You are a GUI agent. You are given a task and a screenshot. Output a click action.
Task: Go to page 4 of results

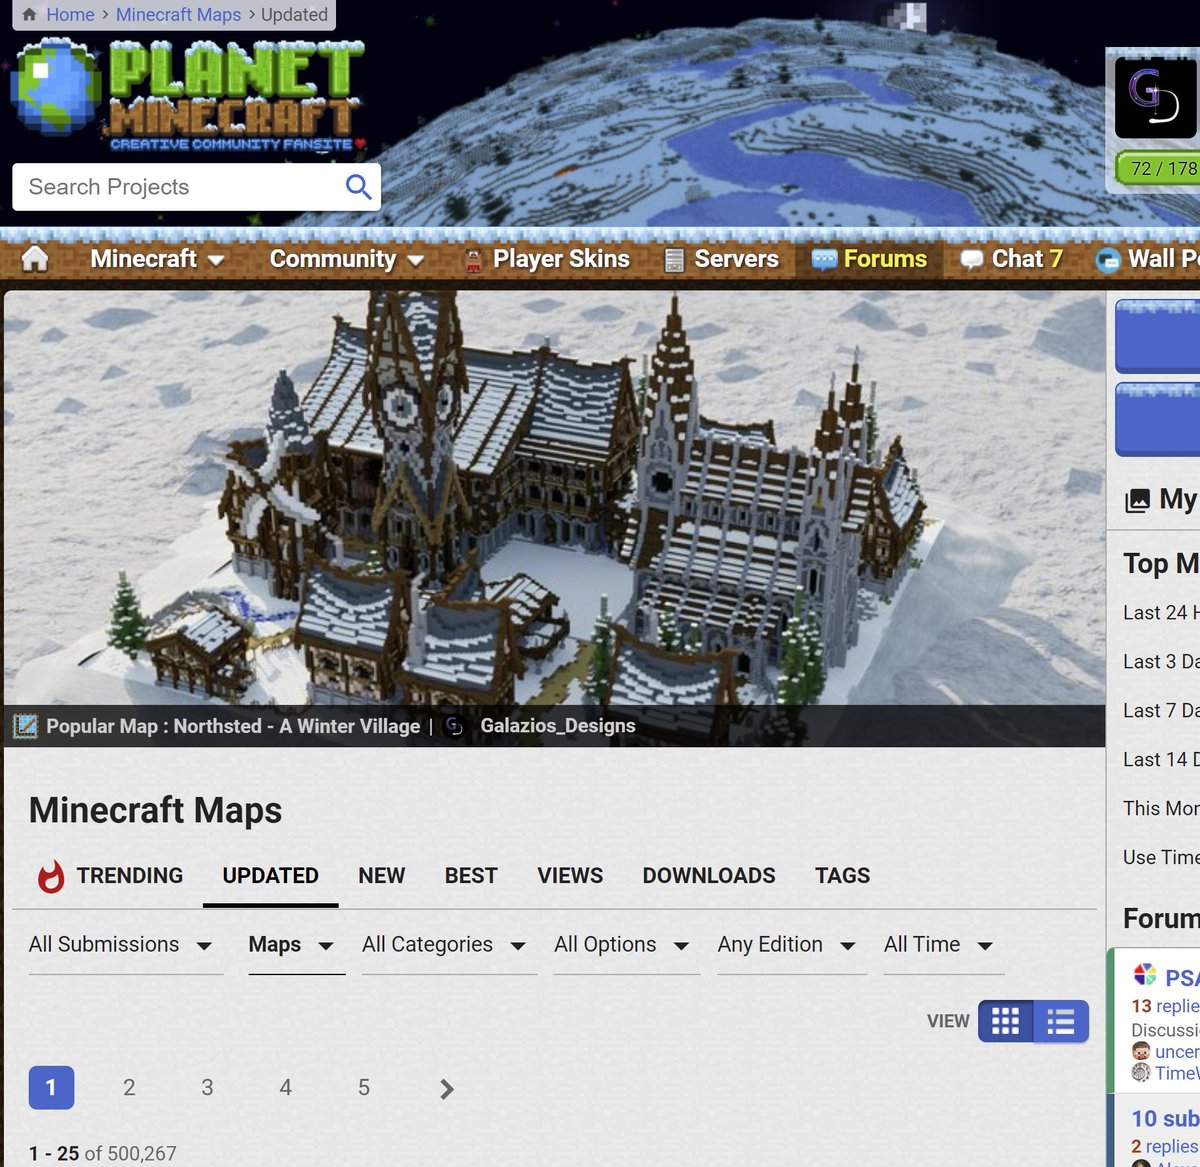click(x=285, y=1087)
